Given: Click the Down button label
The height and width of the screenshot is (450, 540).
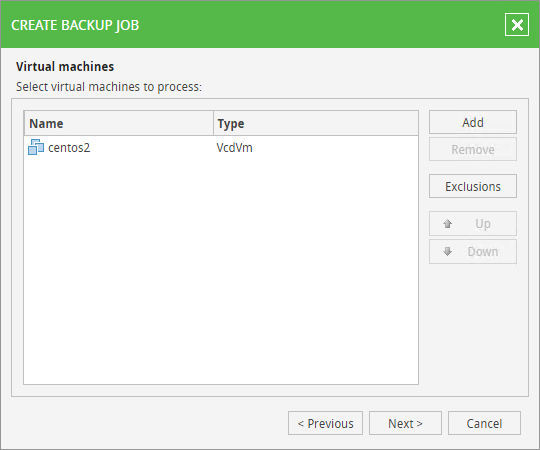Looking at the screenshot, I should click(483, 252).
